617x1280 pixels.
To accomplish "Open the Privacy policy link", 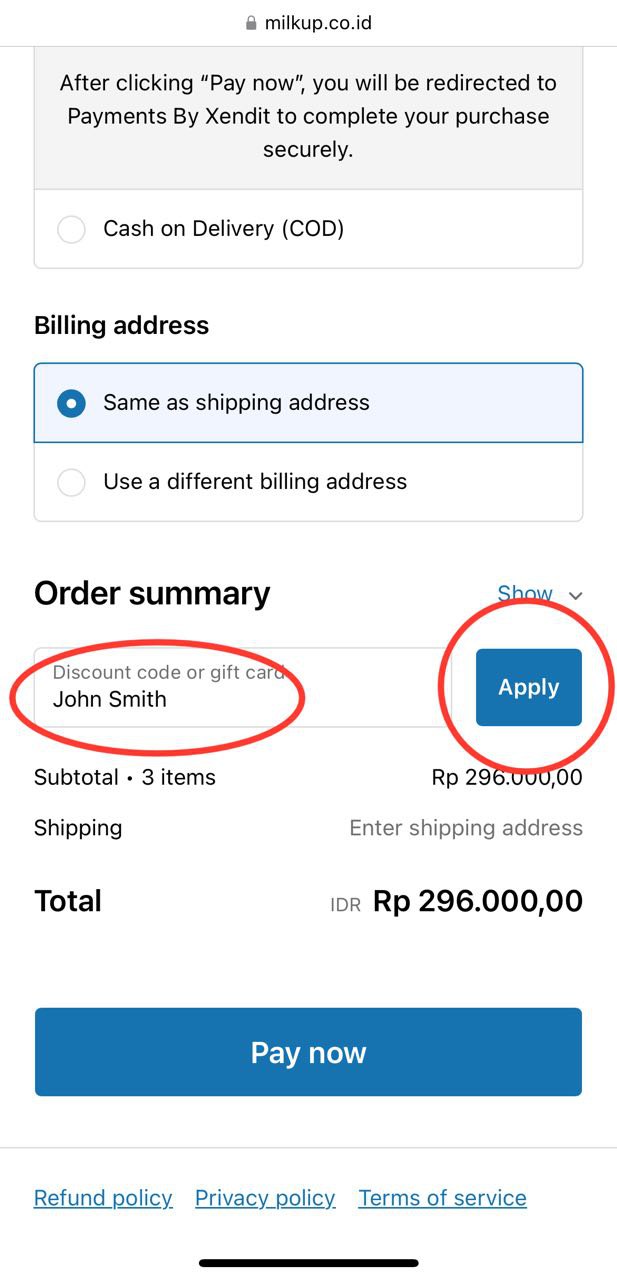I will pos(265,1198).
